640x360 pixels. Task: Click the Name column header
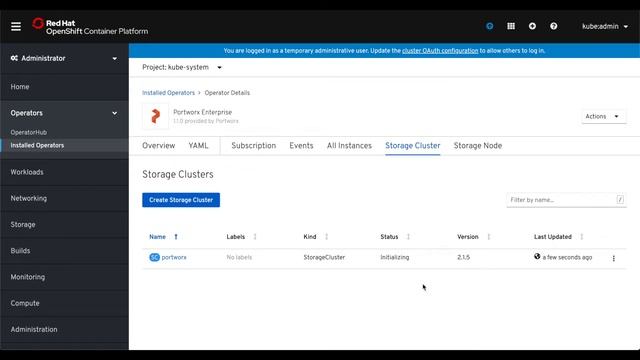coord(158,237)
